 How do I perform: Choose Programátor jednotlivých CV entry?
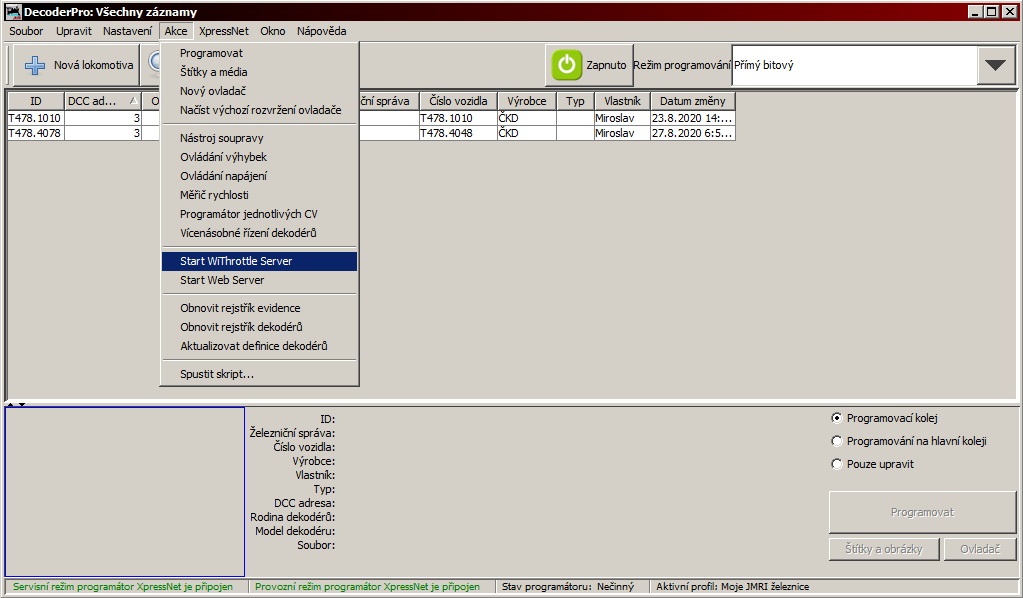[x=259, y=213]
